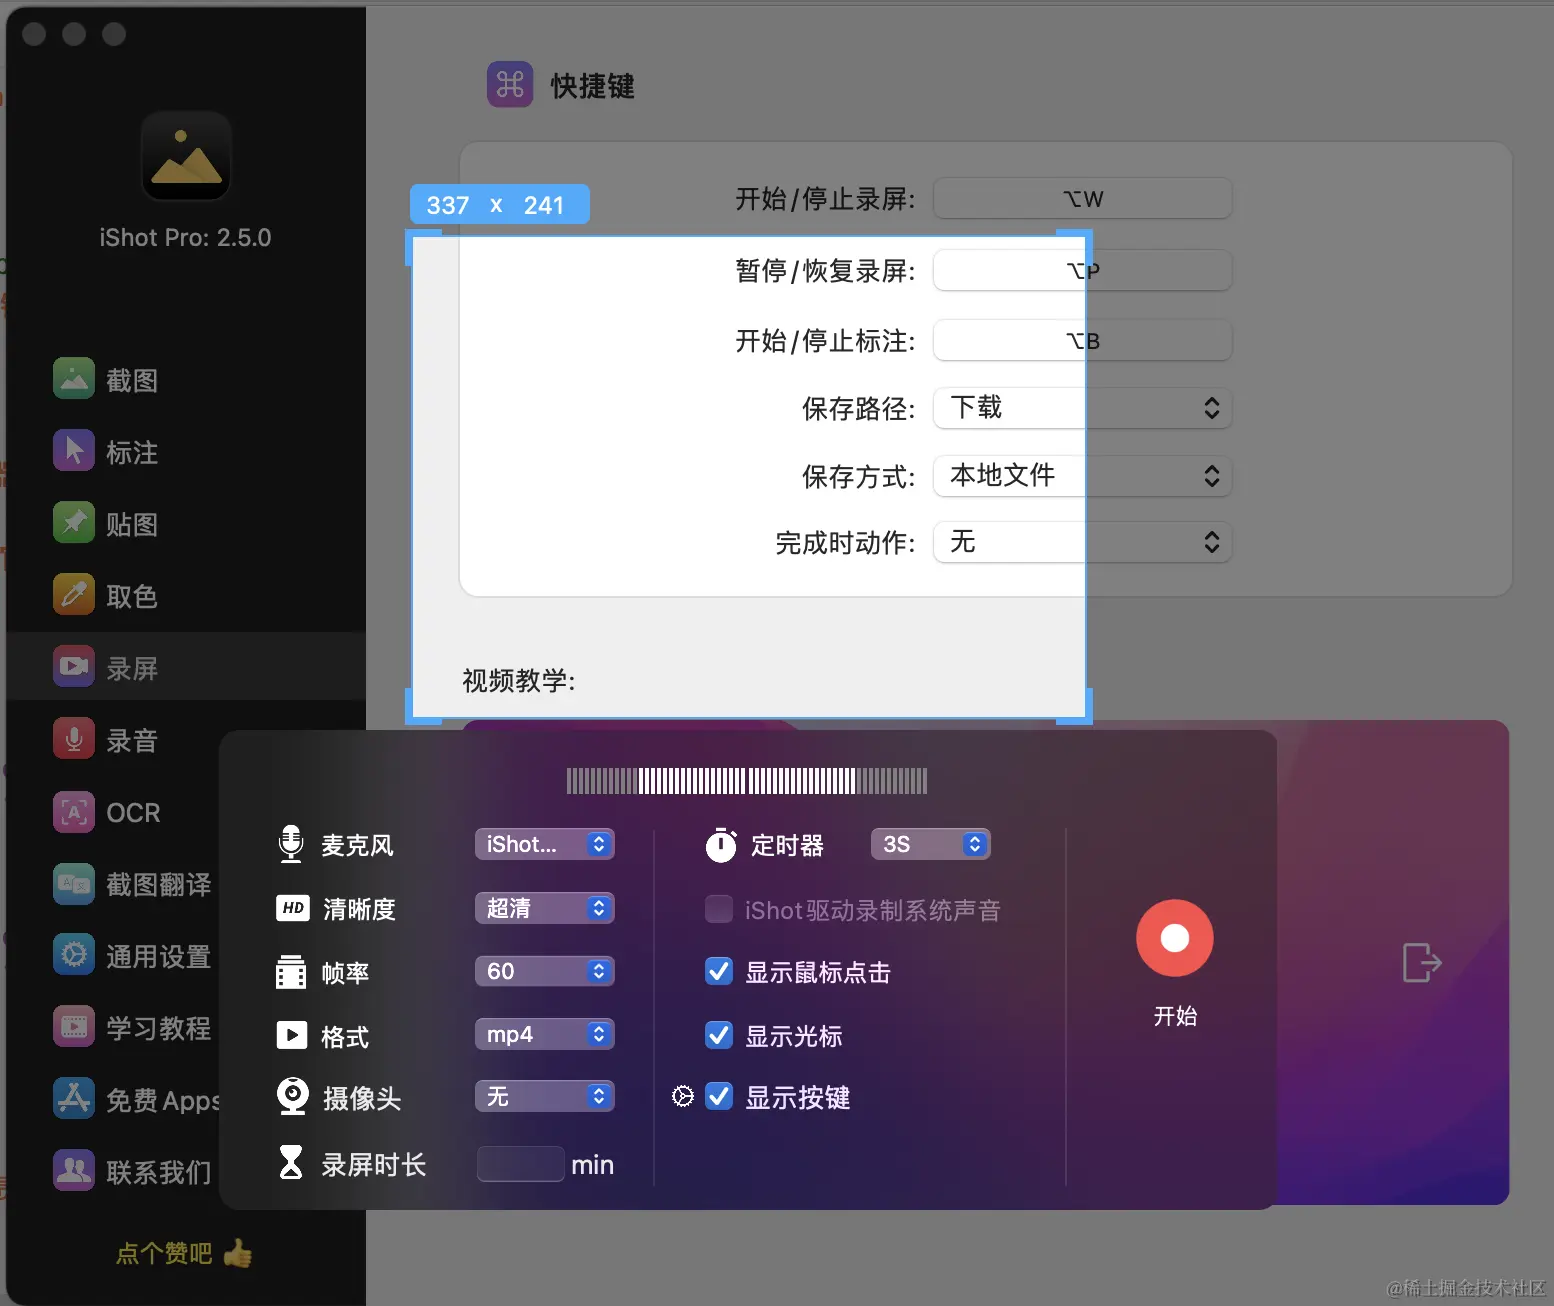Open the 取色 color picker tool

click(x=130, y=595)
